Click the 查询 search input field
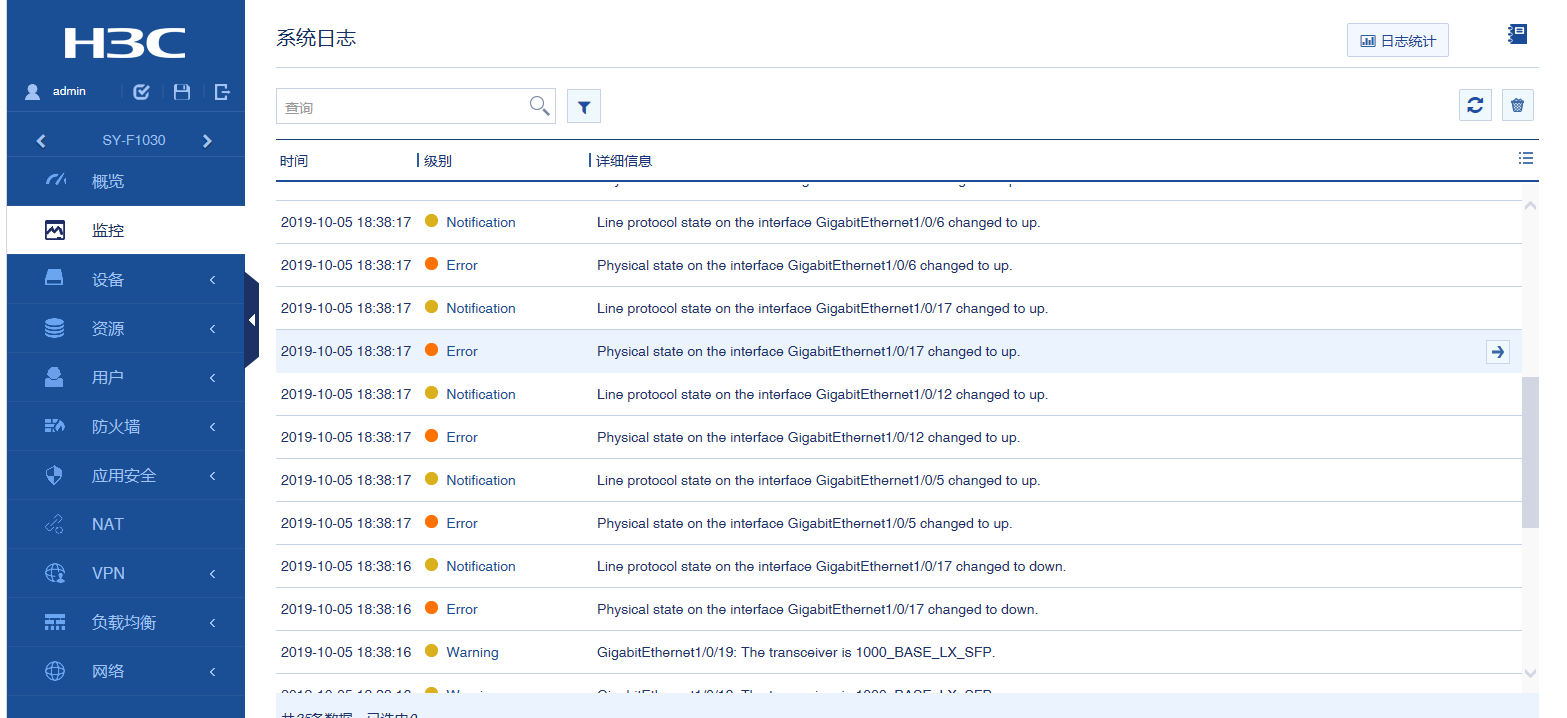 tap(402, 107)
